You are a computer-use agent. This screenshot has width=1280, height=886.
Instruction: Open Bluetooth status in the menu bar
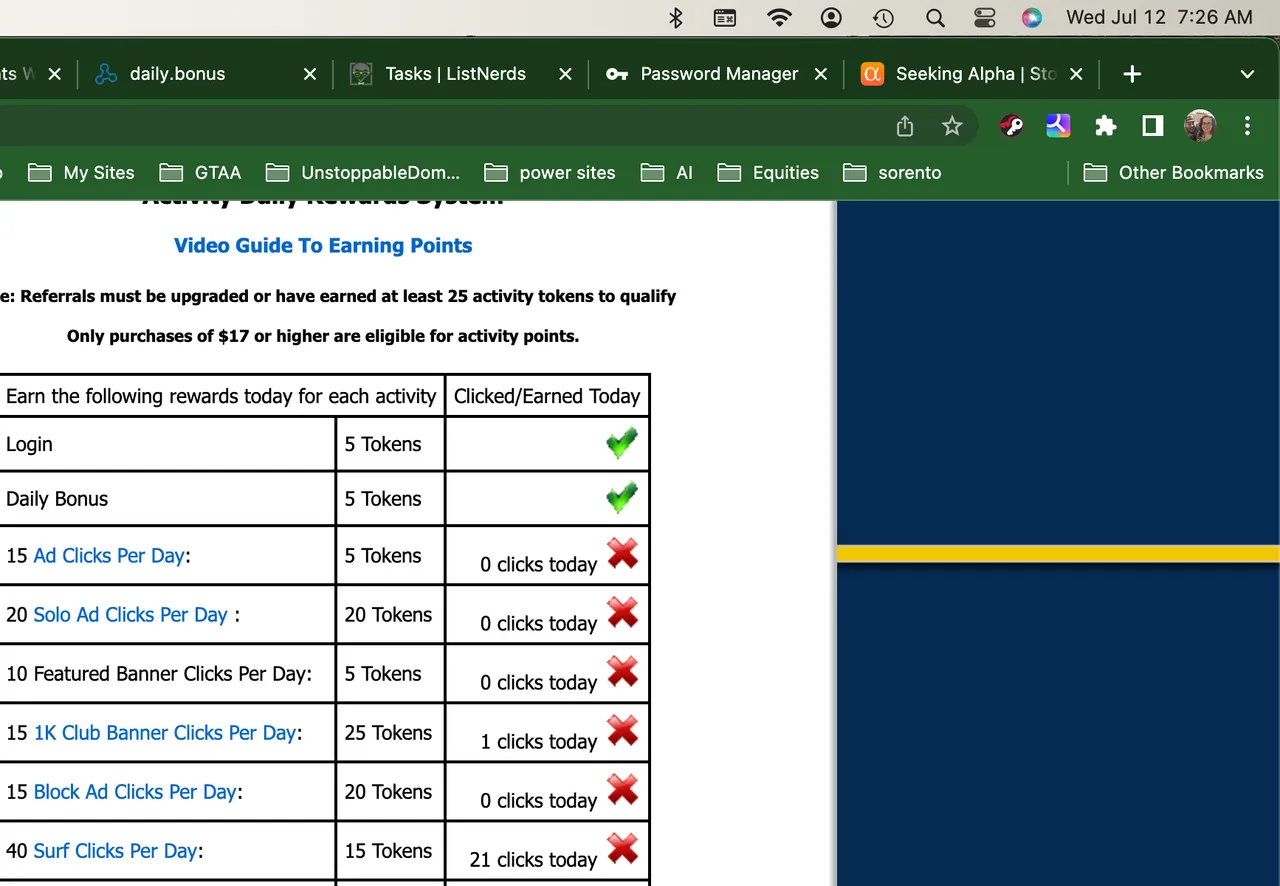(x=676, y=17)
